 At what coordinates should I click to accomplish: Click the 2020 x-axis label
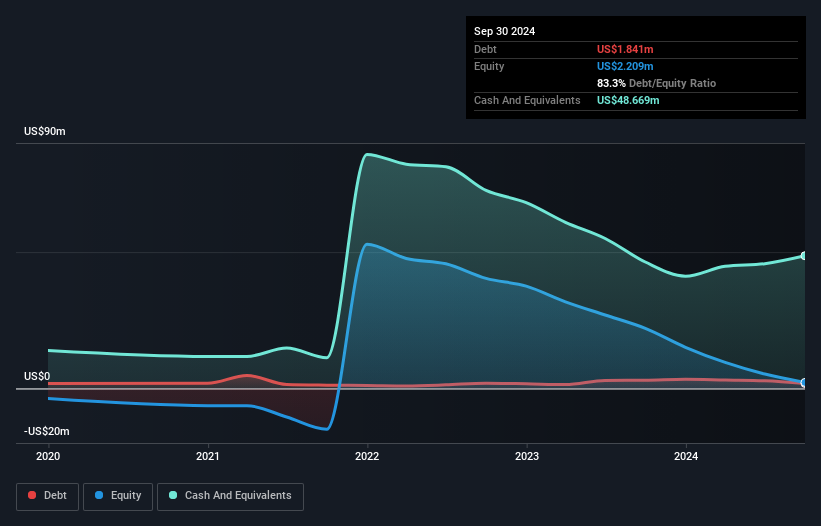pyautogui.click(x=48, y=456)
